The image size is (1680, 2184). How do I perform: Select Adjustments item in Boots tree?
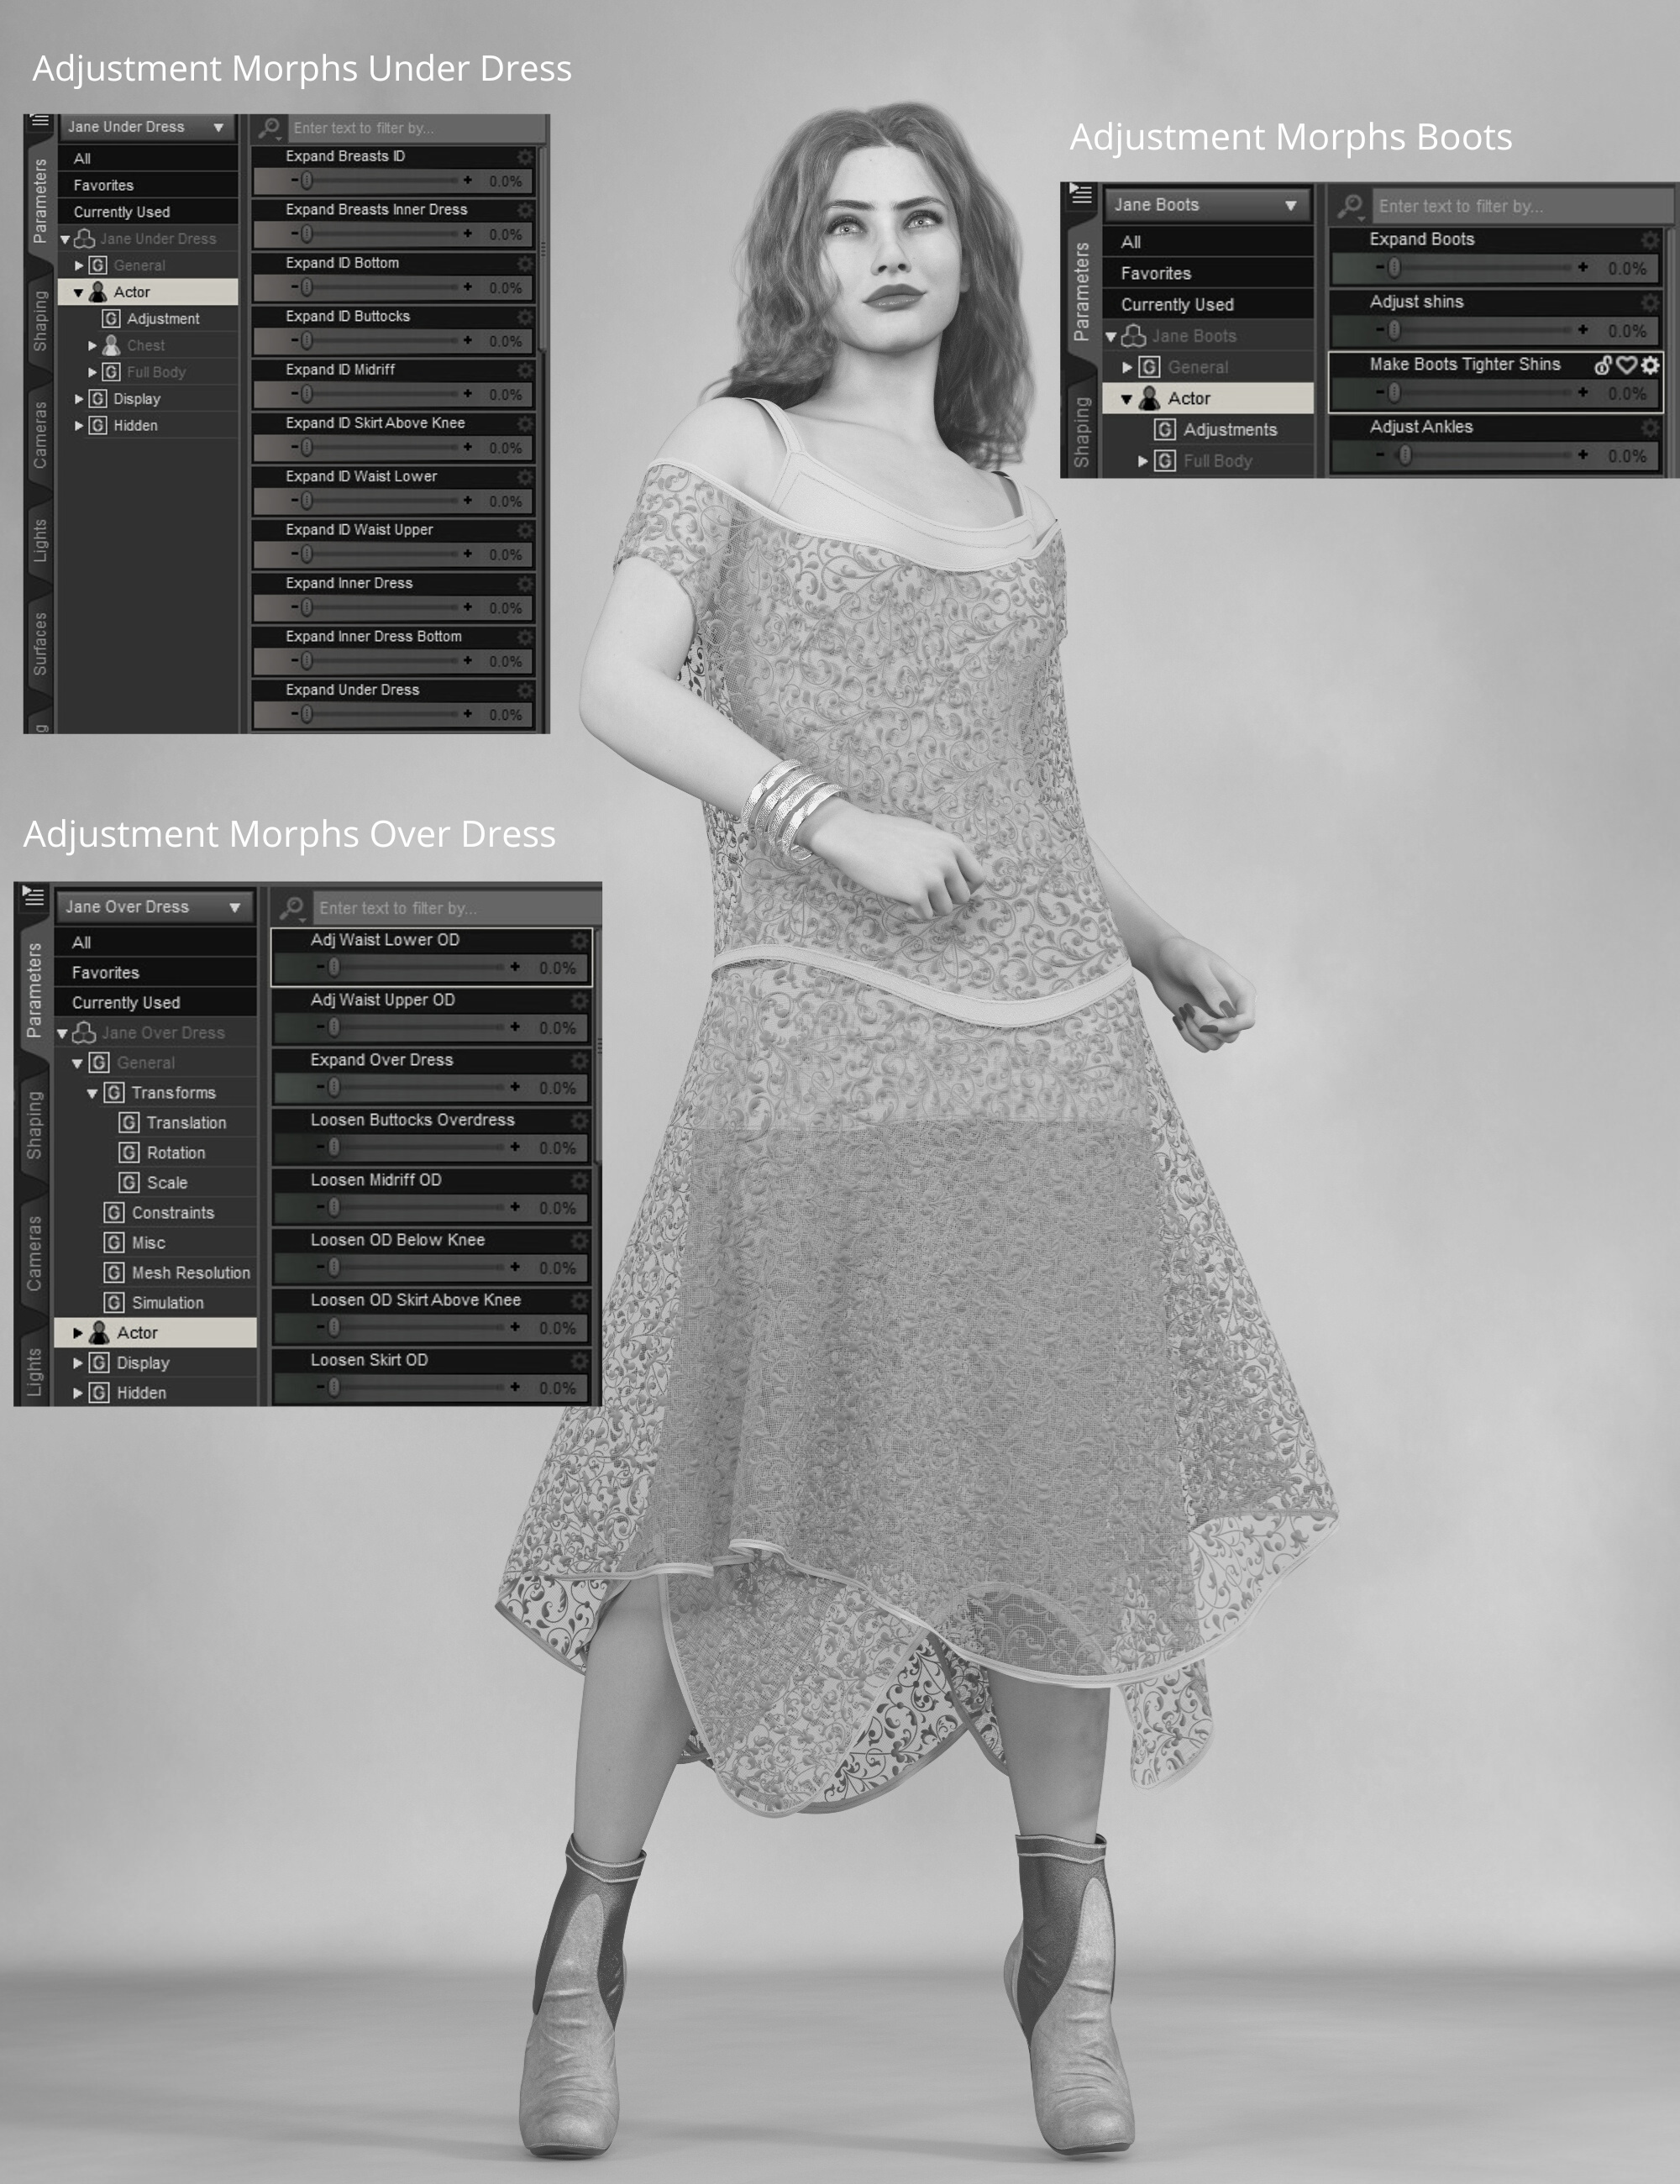click(x=1230, y=430)
